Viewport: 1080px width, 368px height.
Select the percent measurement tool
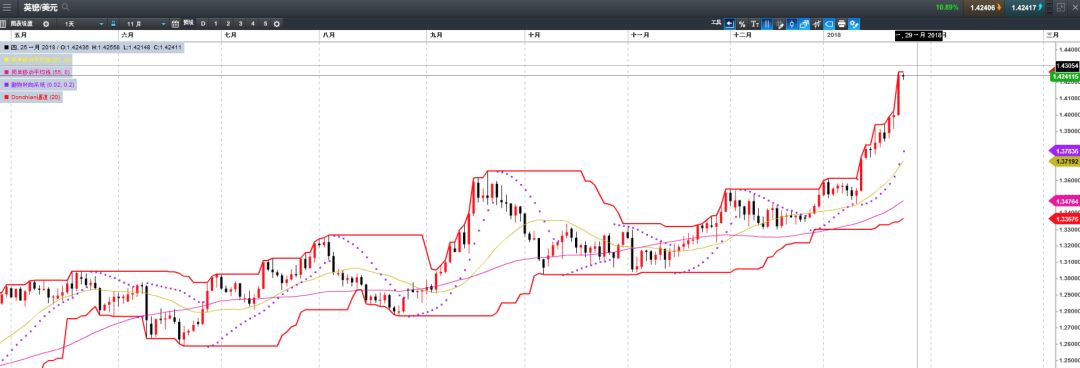click(x=742, y=24)
